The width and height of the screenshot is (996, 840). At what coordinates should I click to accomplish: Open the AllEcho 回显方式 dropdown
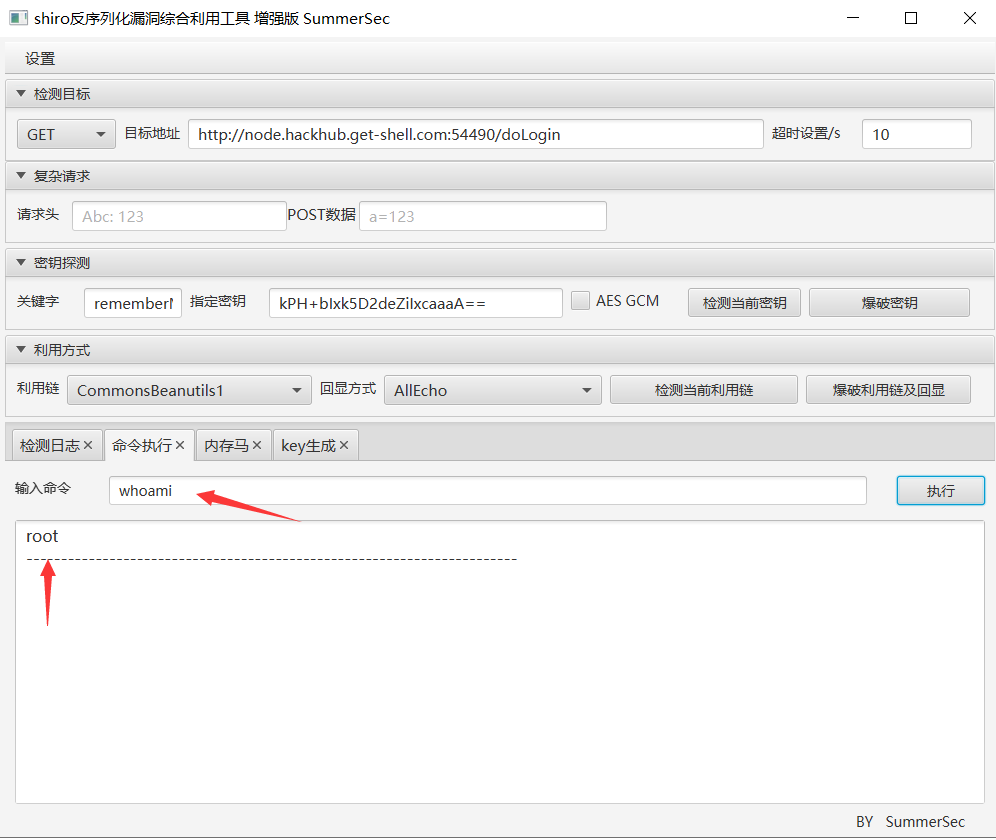(x=492, y=390)
